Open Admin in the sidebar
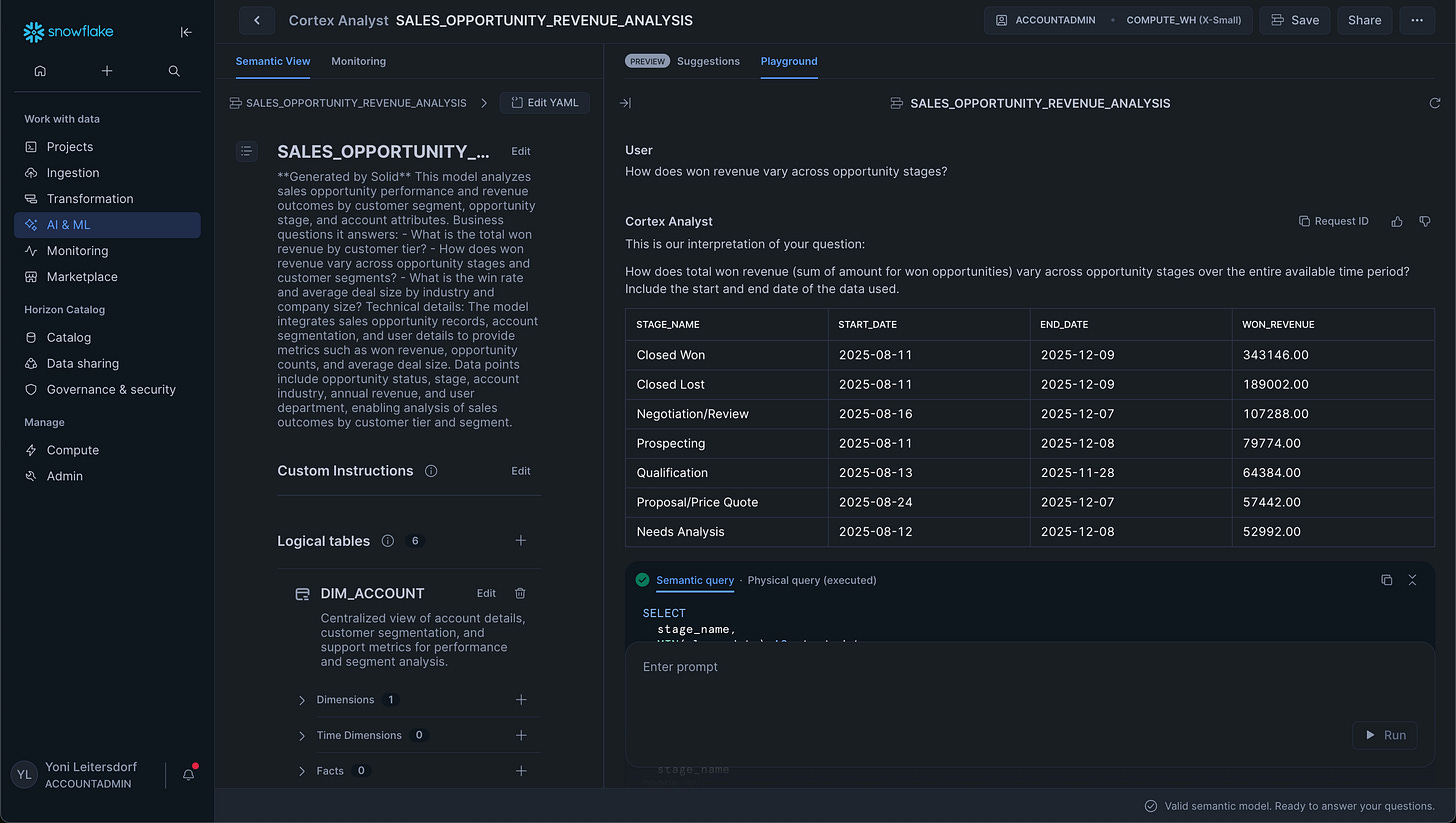 point(107,477)
